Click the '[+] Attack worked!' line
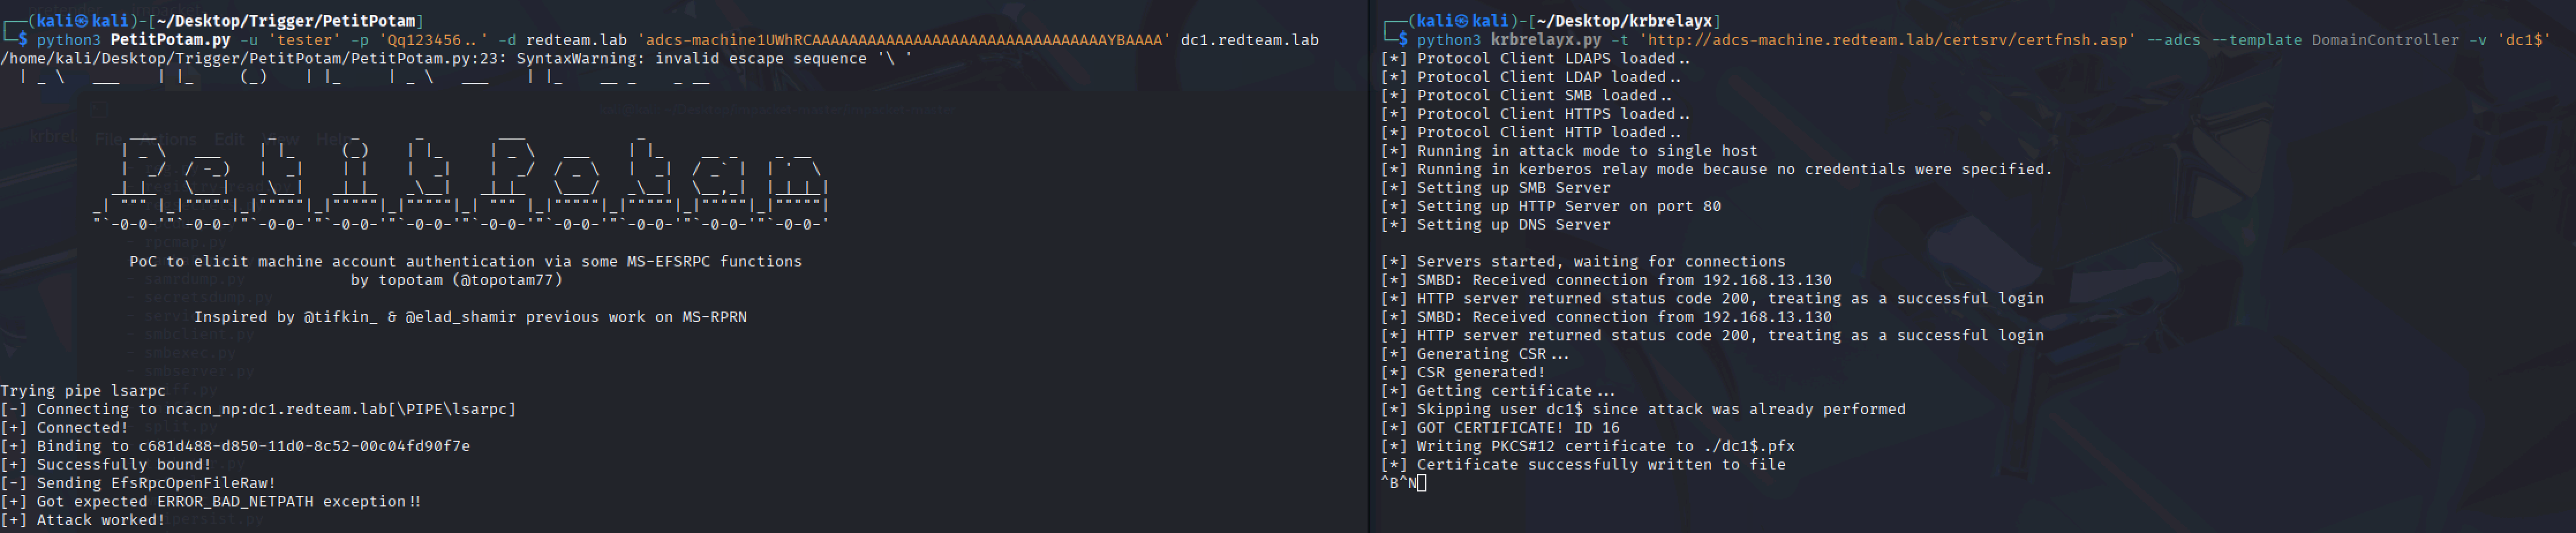 [83, 520]
